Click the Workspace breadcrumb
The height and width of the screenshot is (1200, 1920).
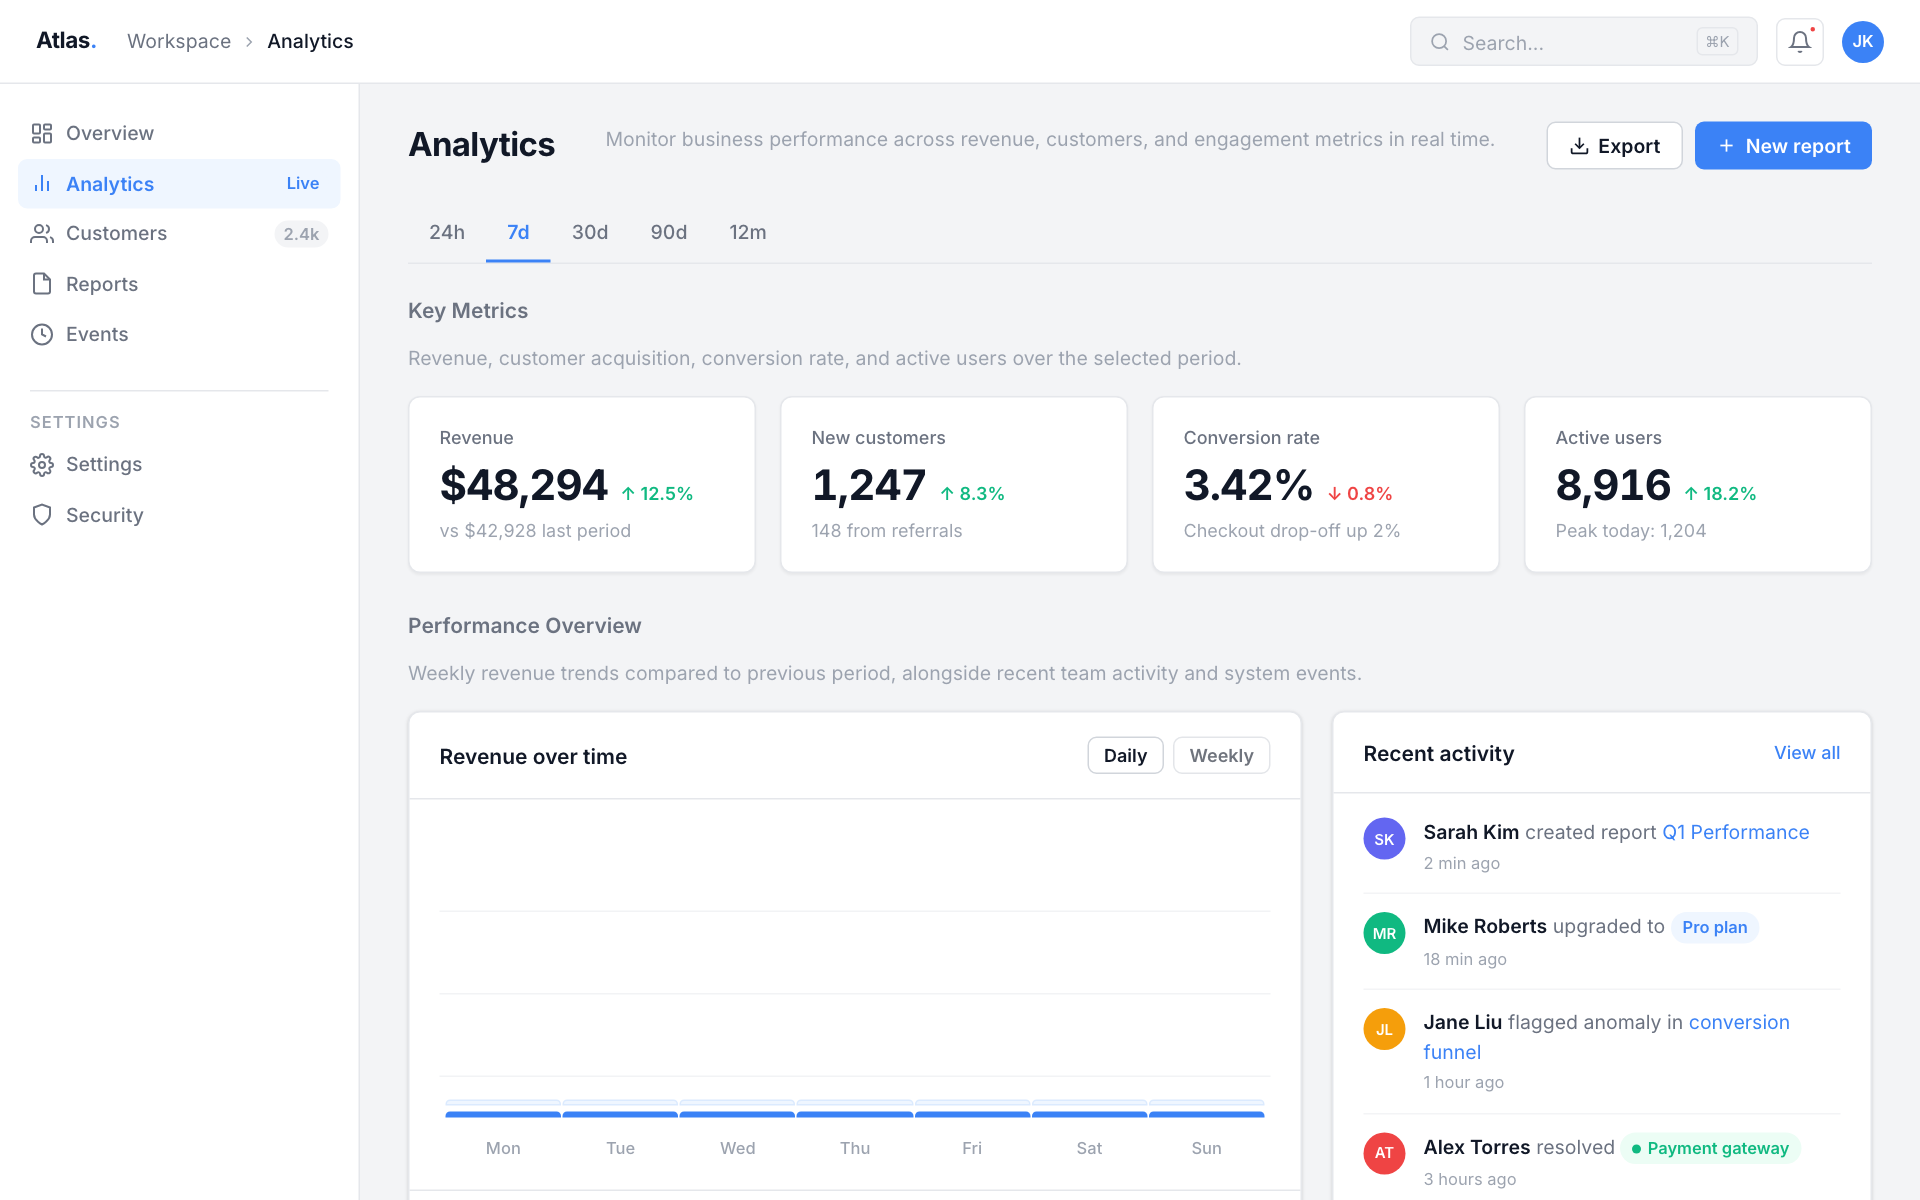click(x=179, y=41)
